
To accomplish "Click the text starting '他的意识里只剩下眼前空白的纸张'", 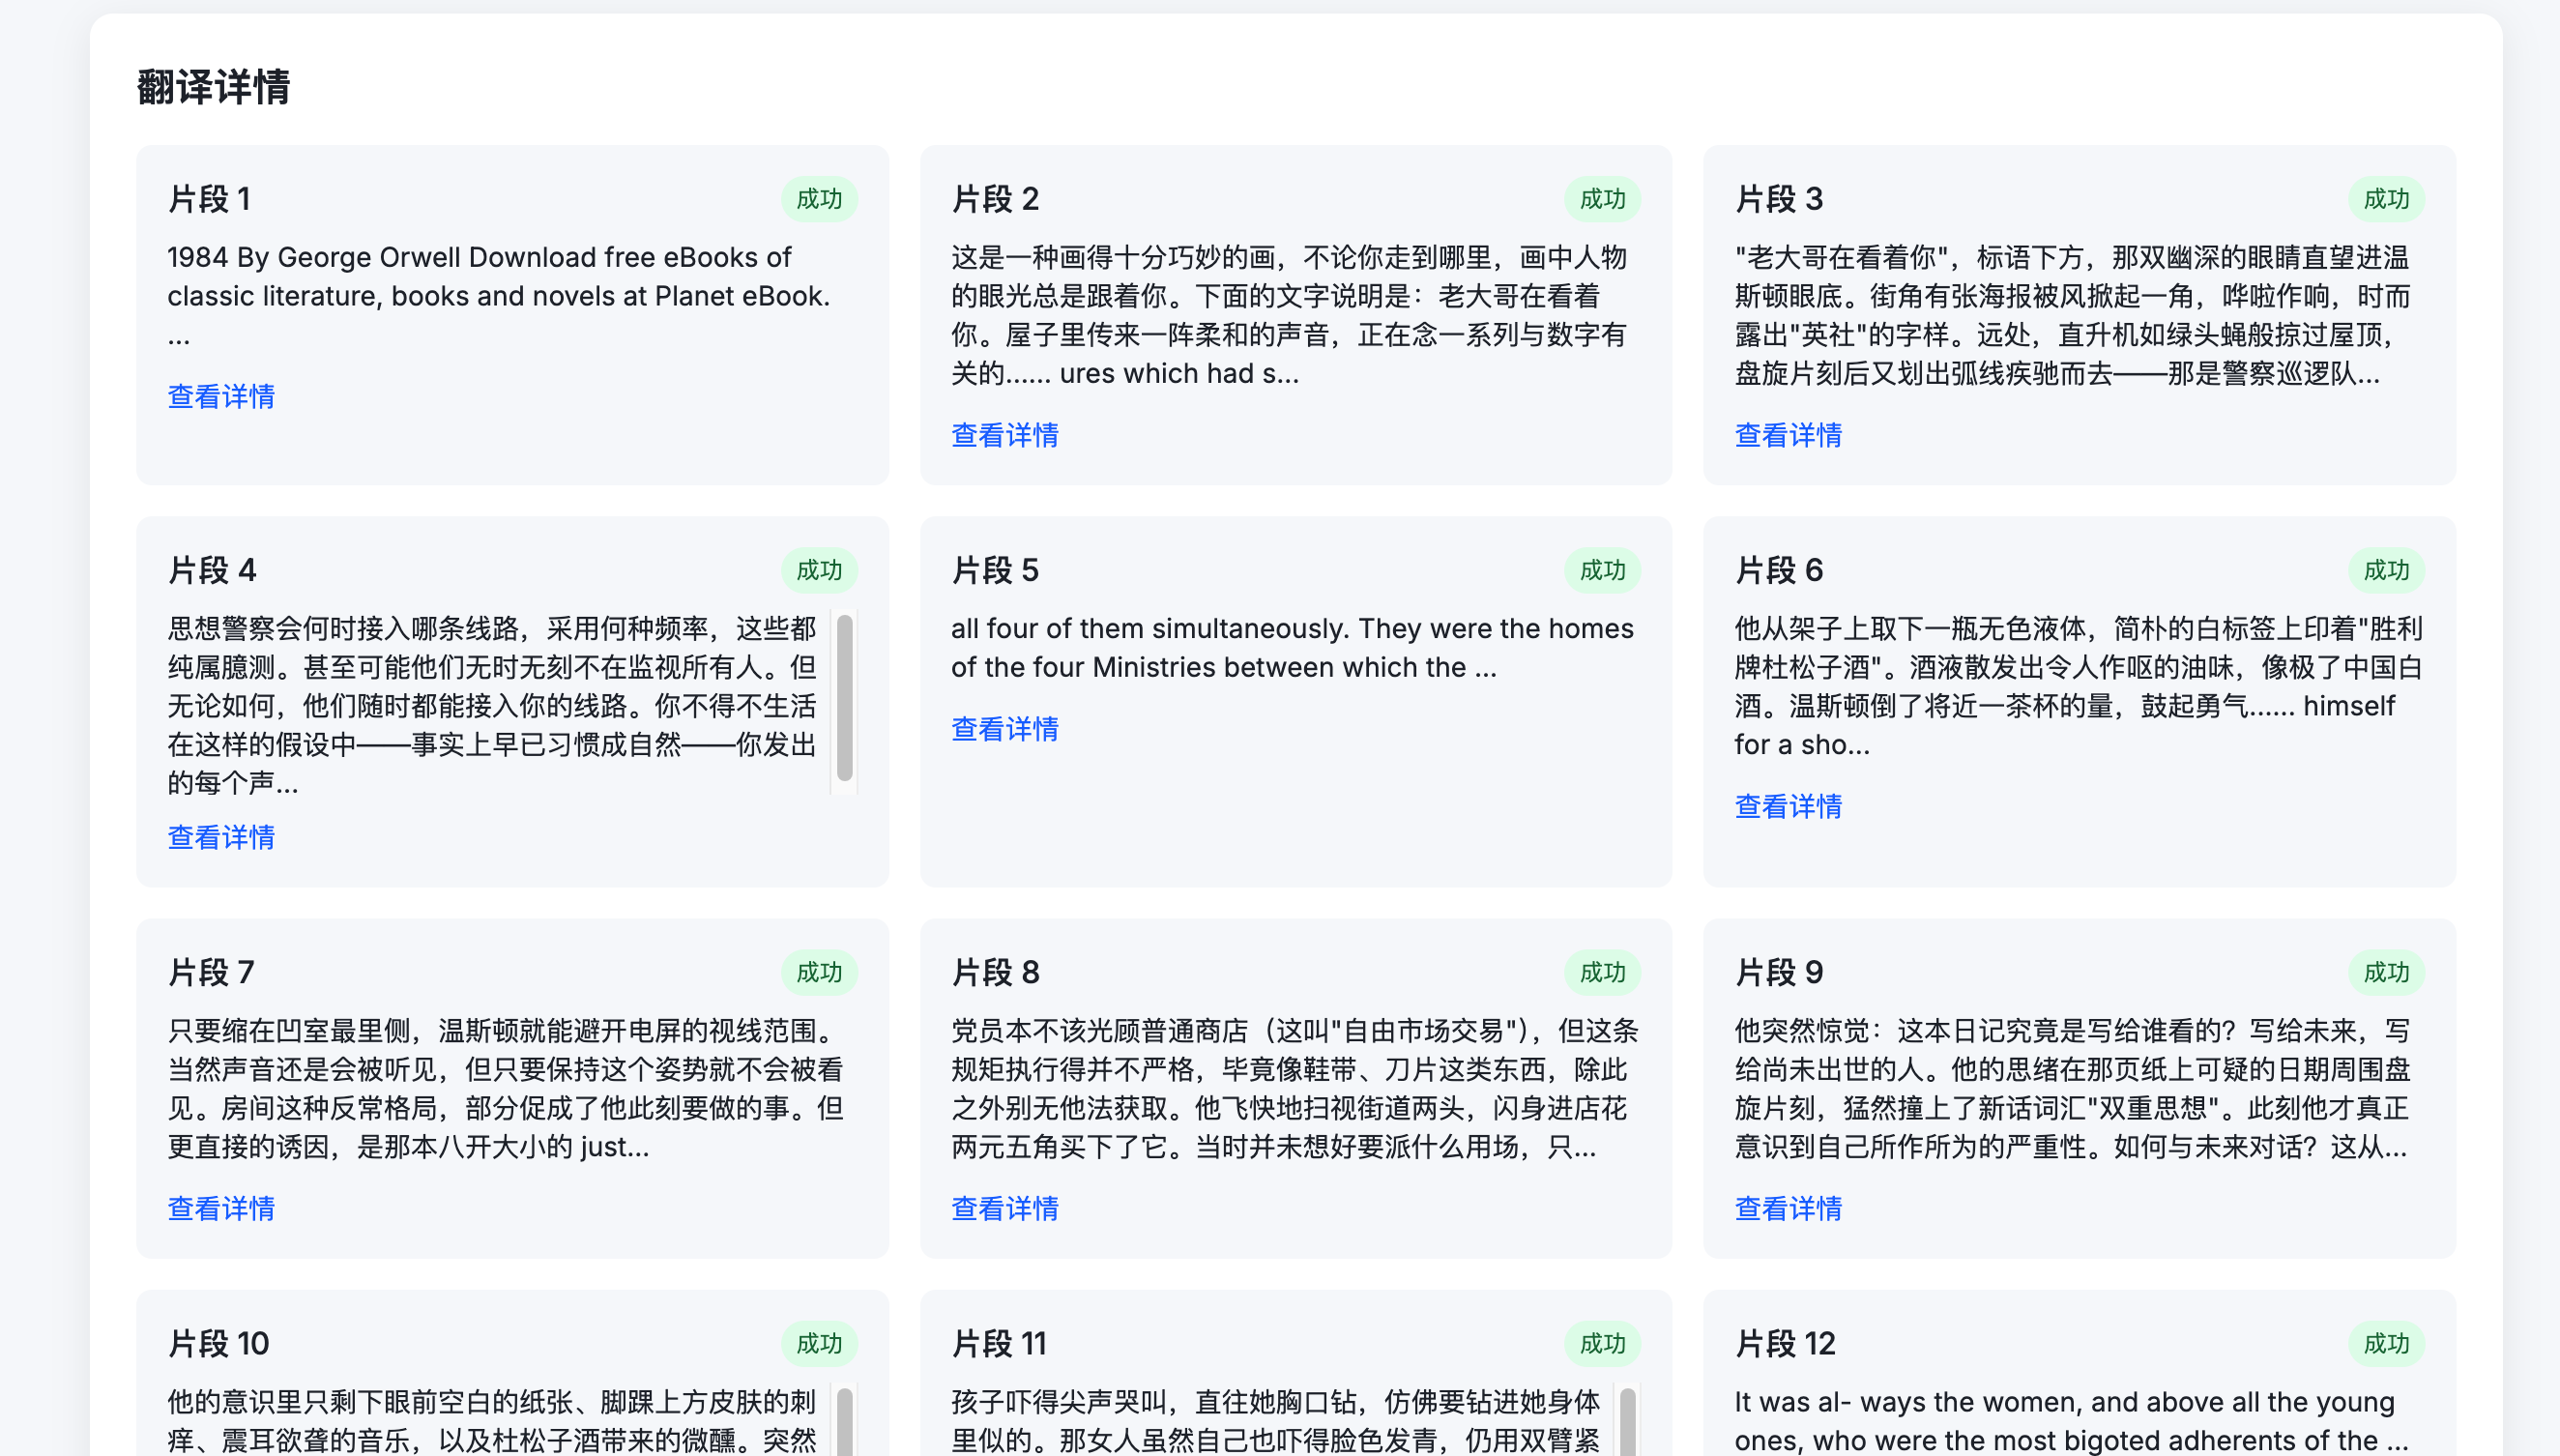I will tap(492, 1420).
